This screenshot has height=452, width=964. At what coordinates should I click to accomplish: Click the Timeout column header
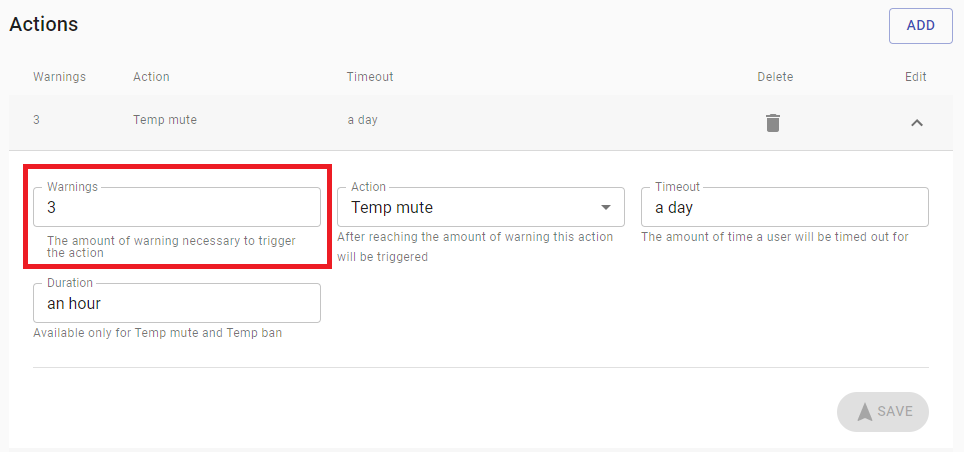pyautogui.click(x=369, y=77)
